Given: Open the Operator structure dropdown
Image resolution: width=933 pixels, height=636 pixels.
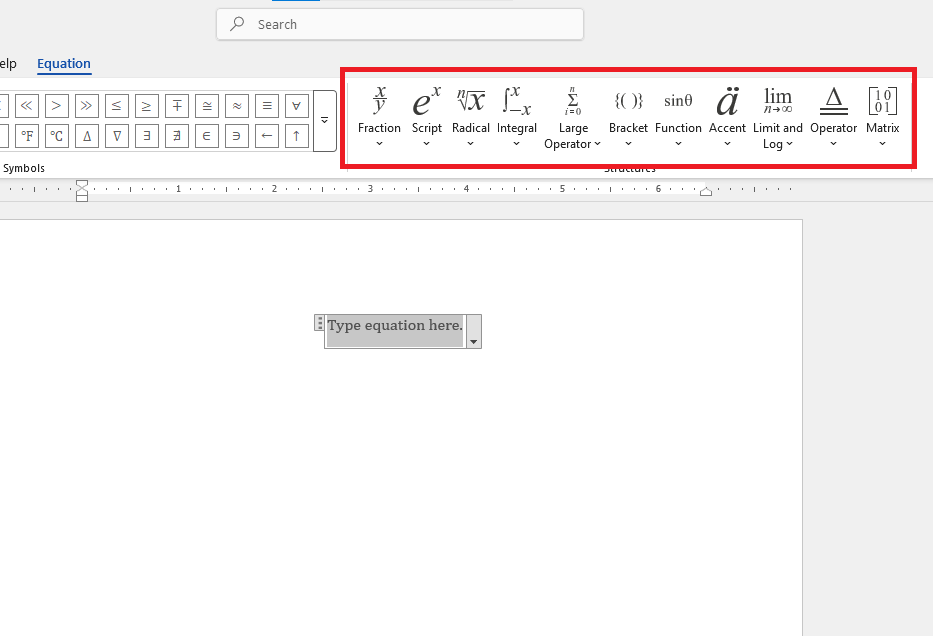Looking at the screenshot, I should (x=834, y=117).
